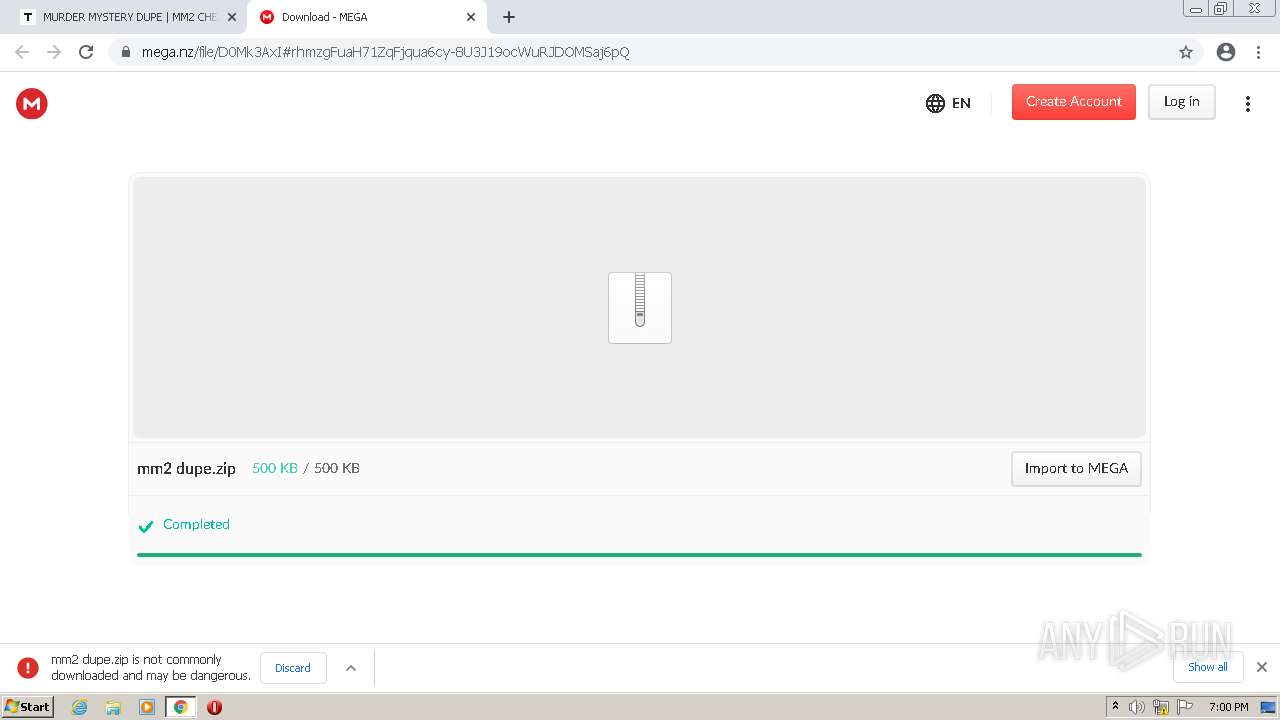Click the red download warning icon
This screenshot has width=1280, height=720.
pyautogui.click(x=28, y=668)
